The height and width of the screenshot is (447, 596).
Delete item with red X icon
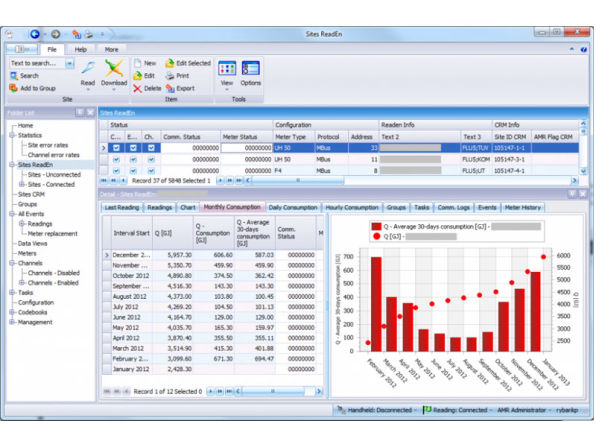(138, 89)
